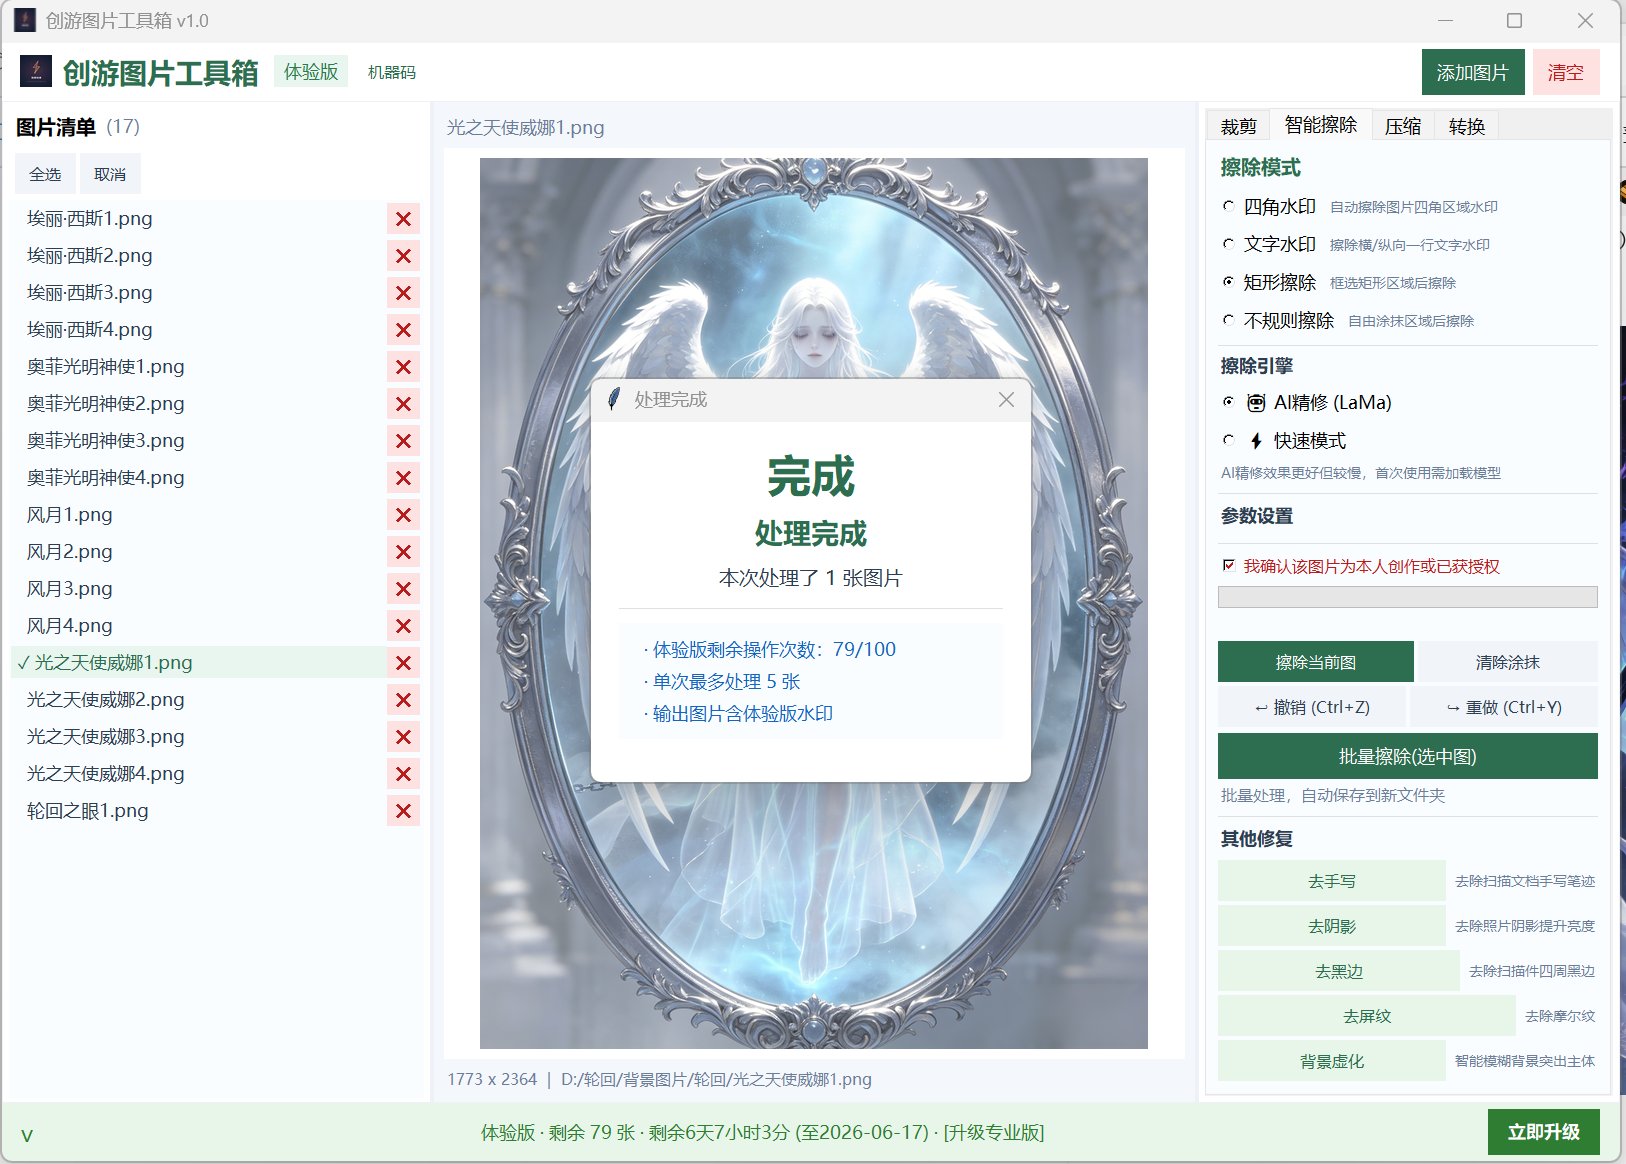Click the file path text below preview
The width and height of the screenshot is (1626, 1164).
[716, 1079]
